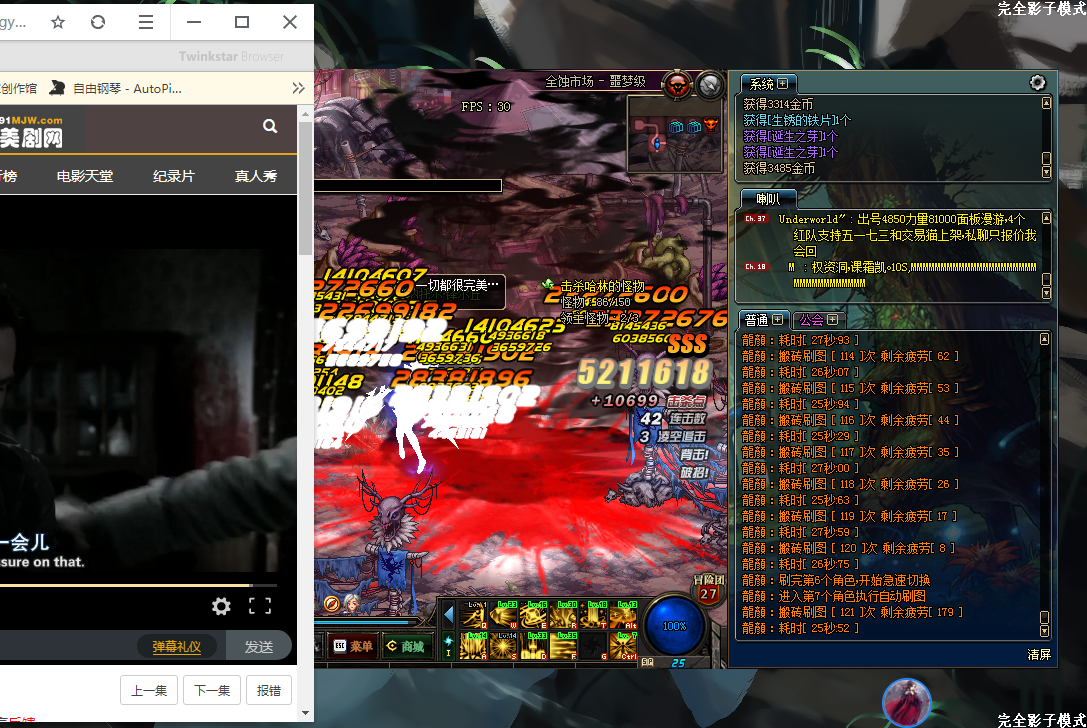Select the 喇叭 megaphone tab
Viewport: 1087px width, 728px height.
(768, 199)
